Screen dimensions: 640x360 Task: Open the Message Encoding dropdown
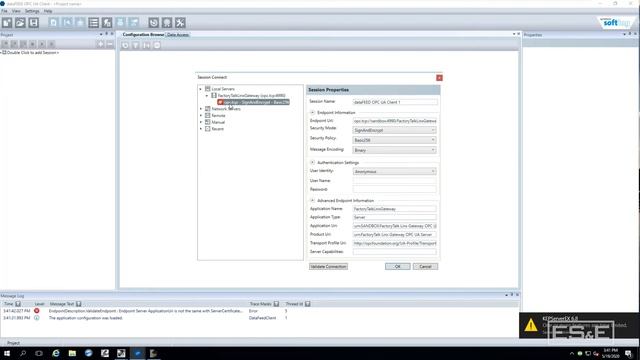pyautogui.click(x=394, y=150)
